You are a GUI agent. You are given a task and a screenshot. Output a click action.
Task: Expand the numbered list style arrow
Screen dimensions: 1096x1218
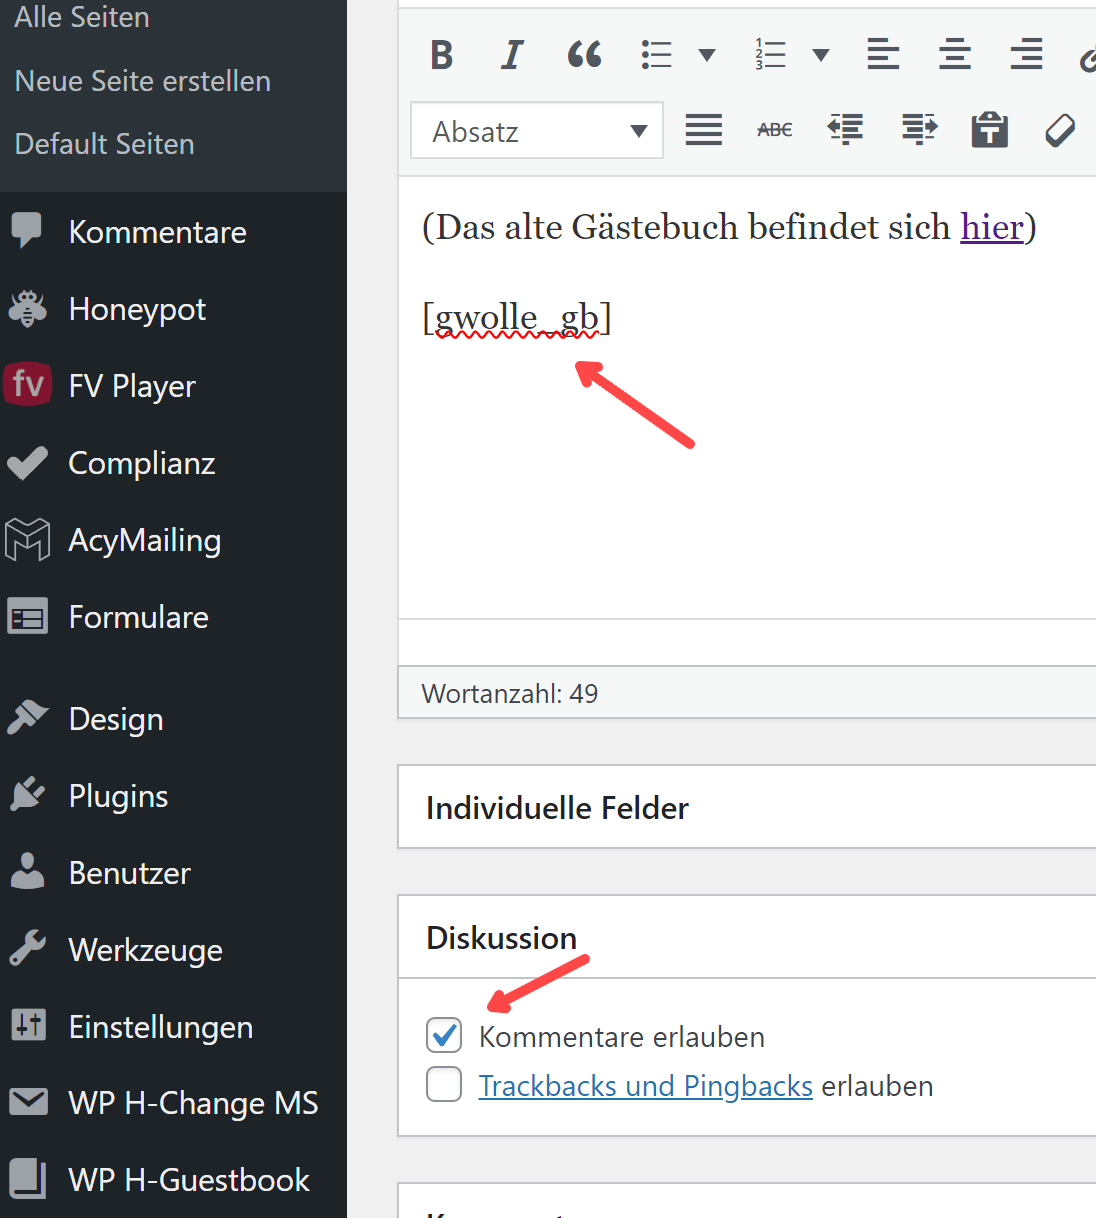pyautogui.click(x=821, y=55)
